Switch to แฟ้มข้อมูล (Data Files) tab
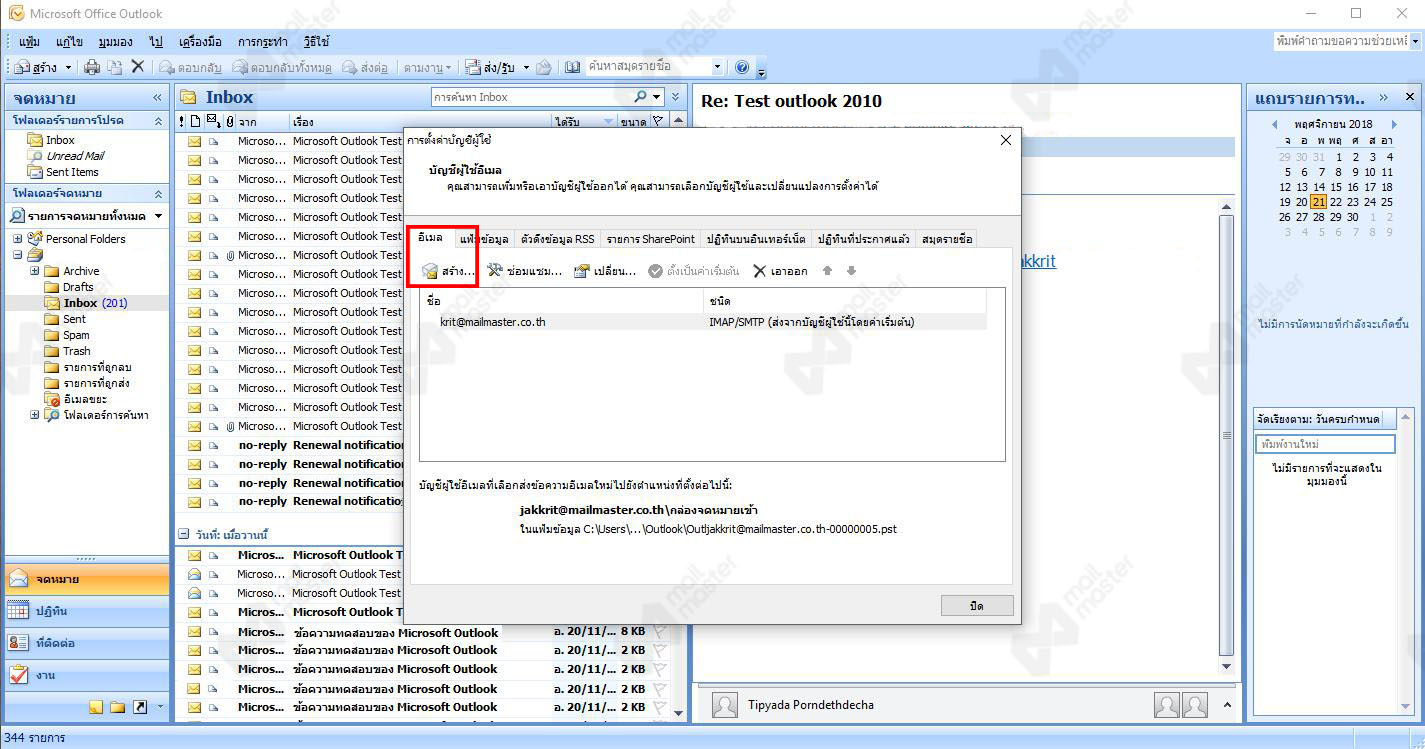 click(x=483, y=239)
